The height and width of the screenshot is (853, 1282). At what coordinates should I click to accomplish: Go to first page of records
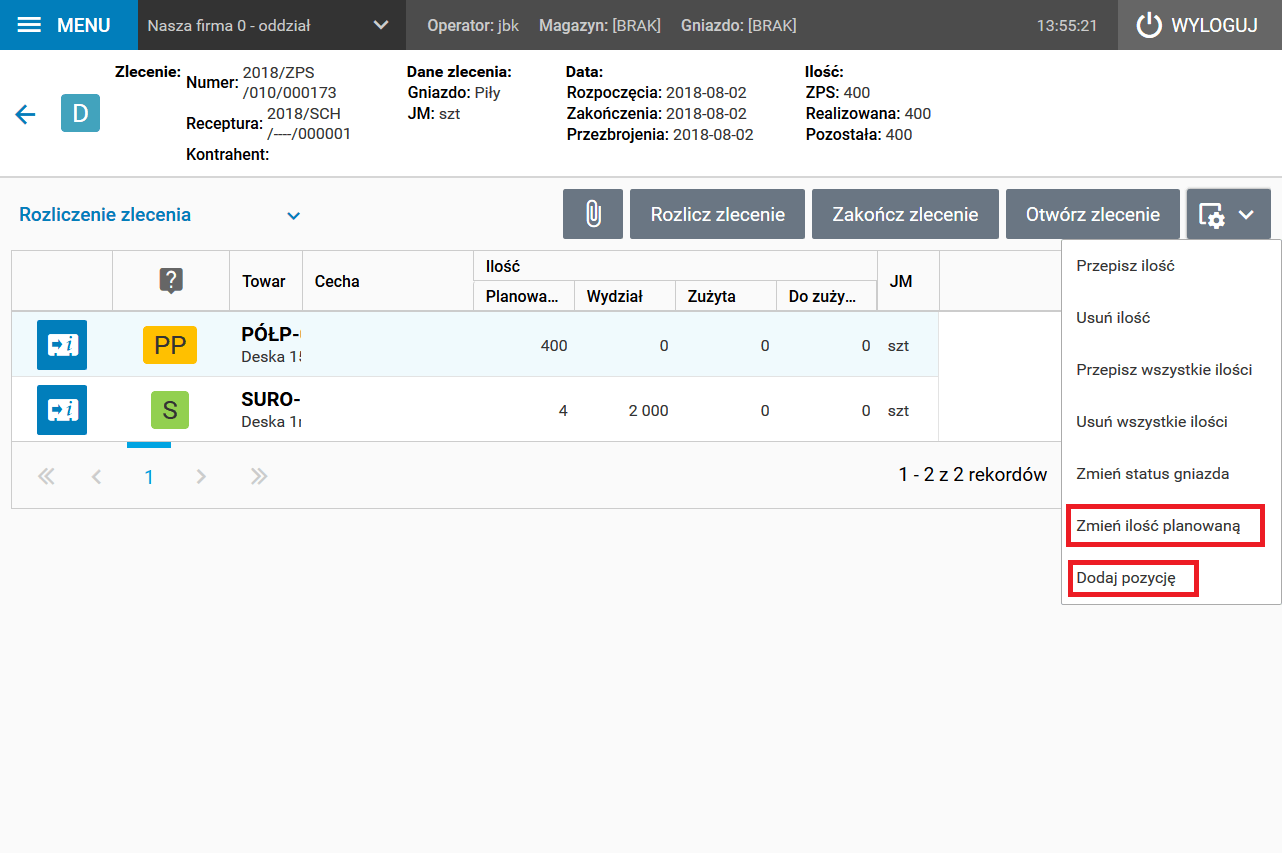46,476
